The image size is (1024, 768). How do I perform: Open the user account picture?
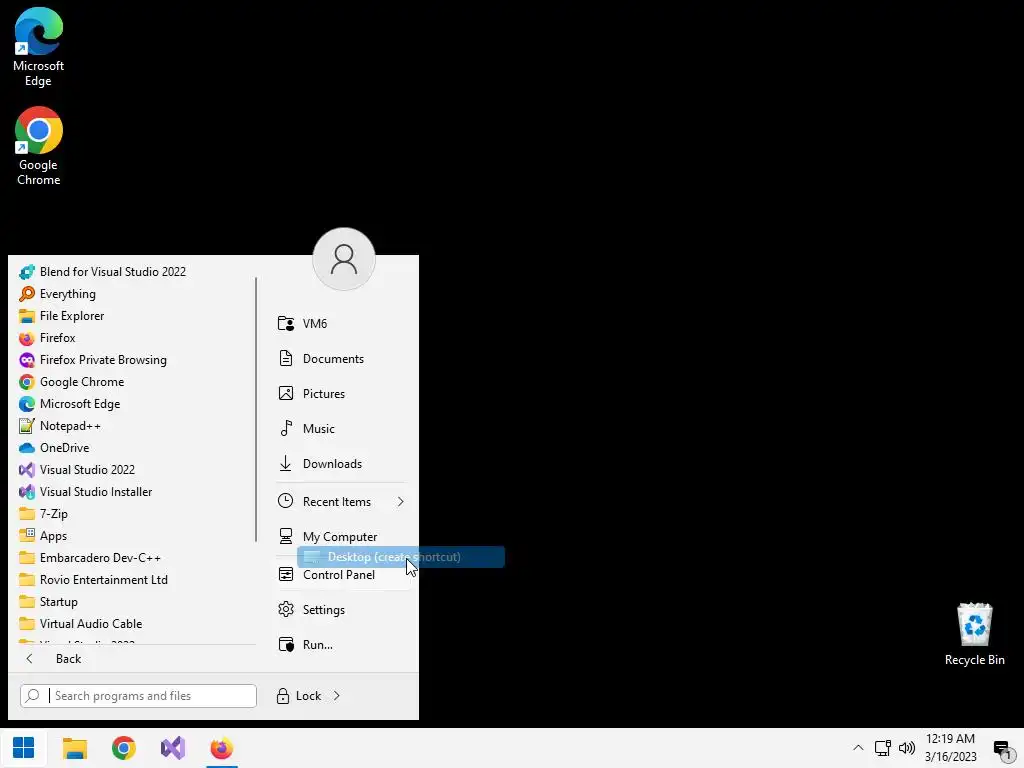(x=344, y=259)
